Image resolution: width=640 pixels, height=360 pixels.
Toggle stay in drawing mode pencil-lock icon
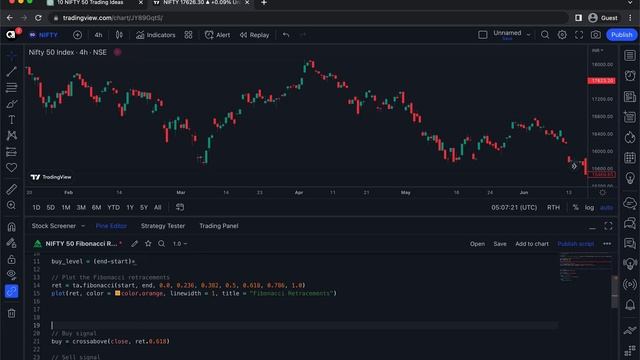coord(11,243)
